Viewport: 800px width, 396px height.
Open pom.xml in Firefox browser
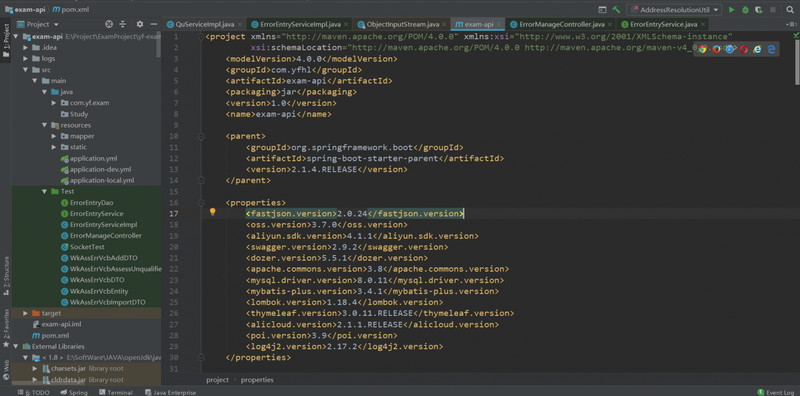(x=716, y=49)
